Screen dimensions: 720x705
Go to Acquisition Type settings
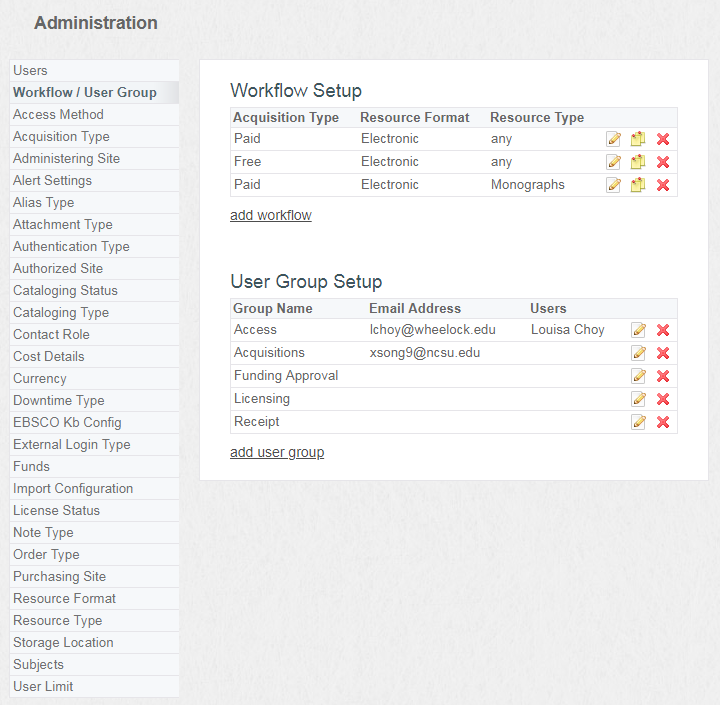(x=94, y=136)
